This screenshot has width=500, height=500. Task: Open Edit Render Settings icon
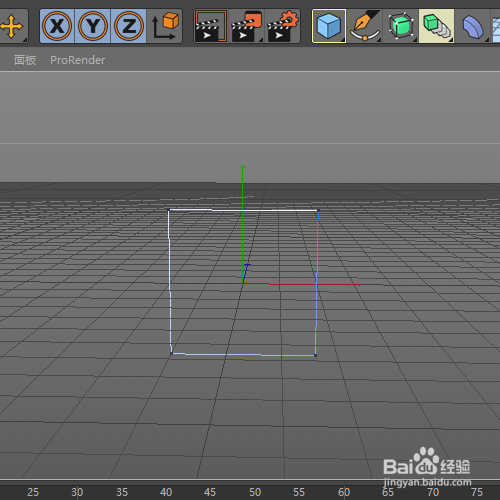tap(283, 26)
